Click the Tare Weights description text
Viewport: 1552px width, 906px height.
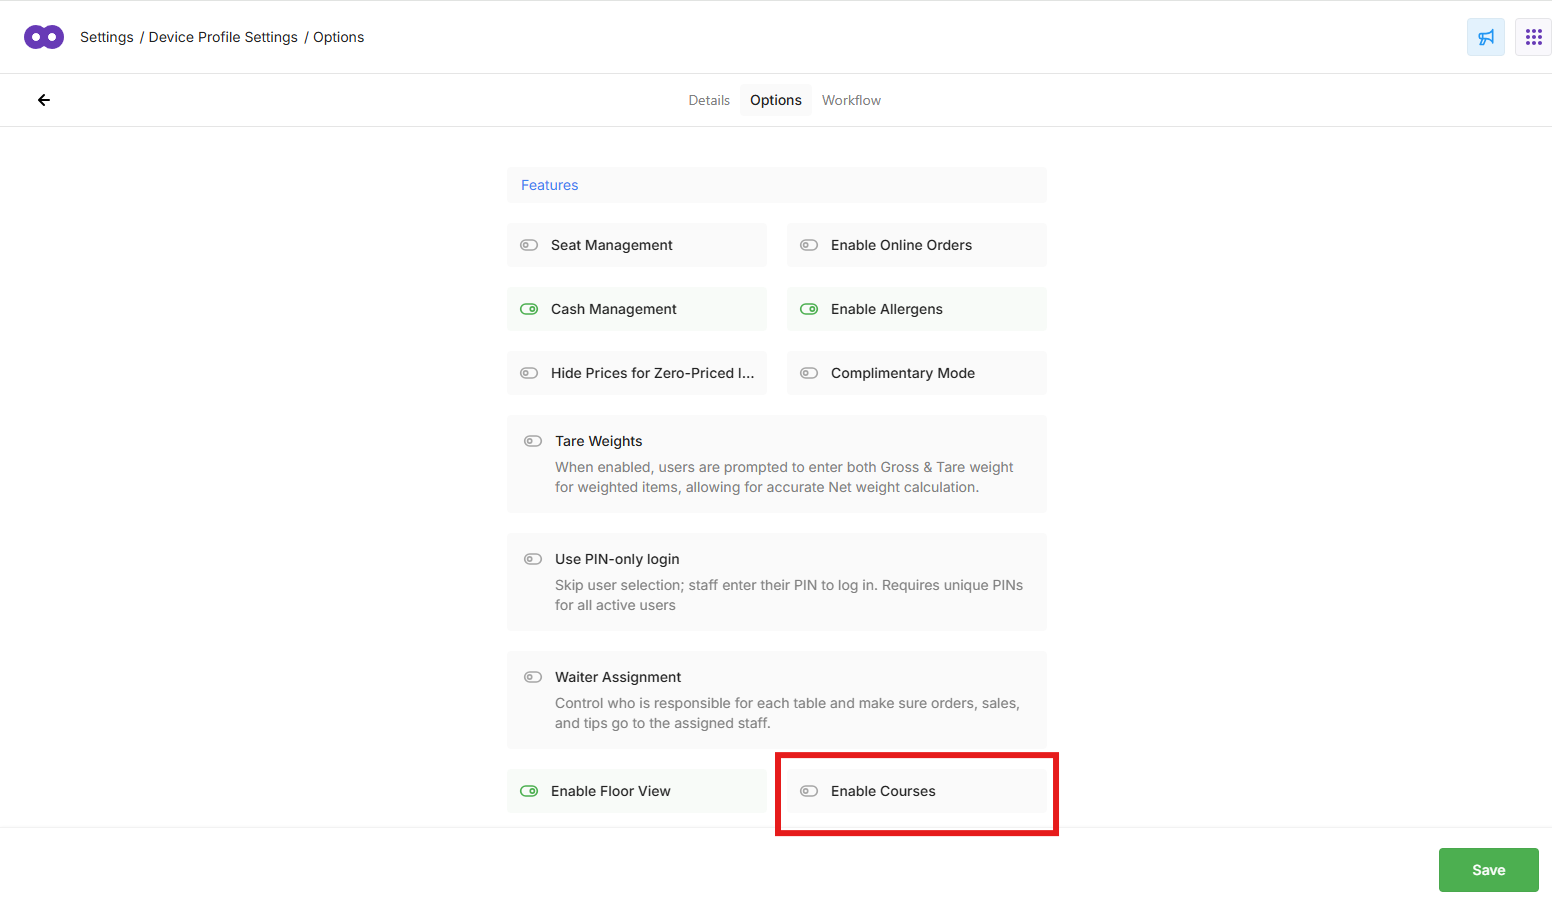(x=784, y=477)
